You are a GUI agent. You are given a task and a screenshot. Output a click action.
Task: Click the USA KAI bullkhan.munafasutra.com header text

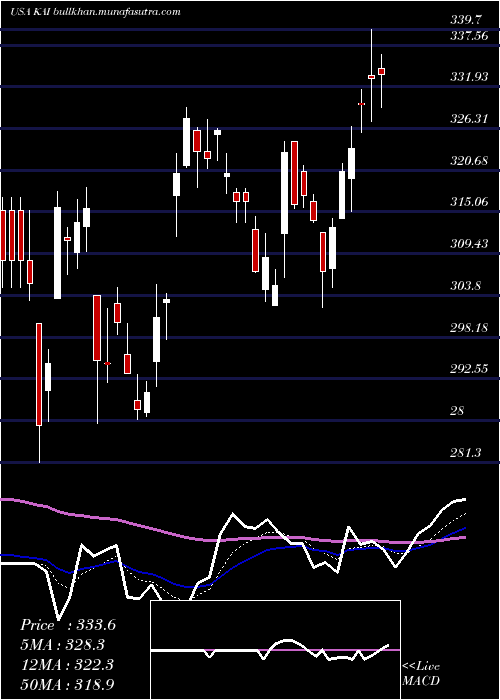95,12
